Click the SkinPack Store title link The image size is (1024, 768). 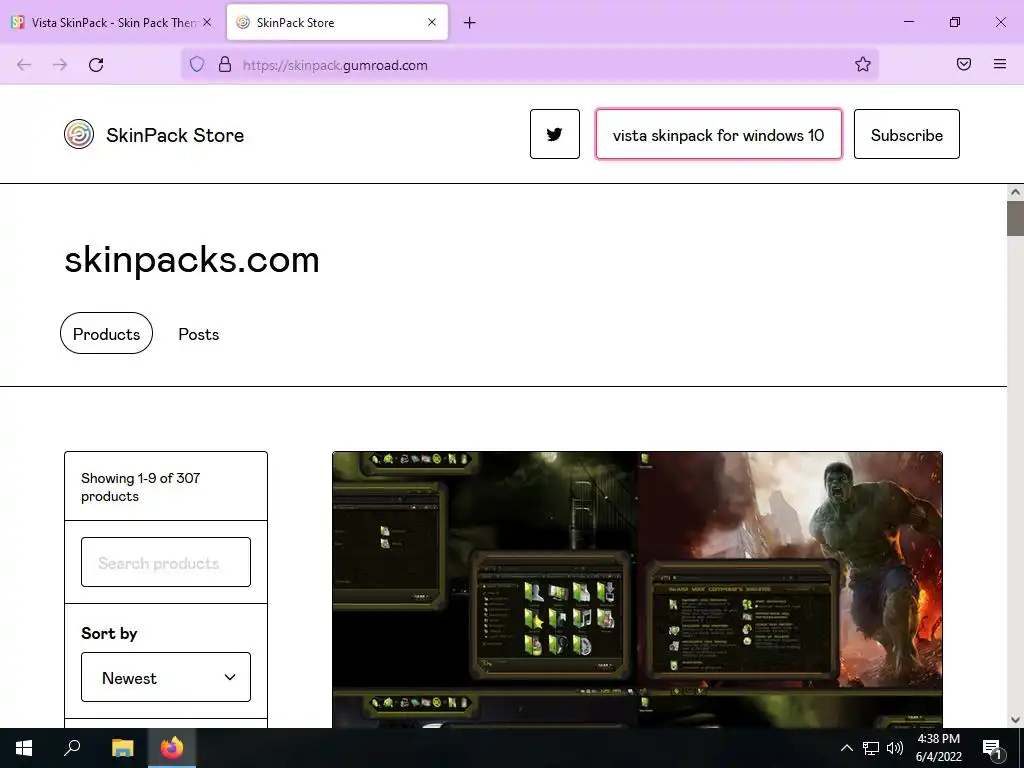[x=175, y=135]
